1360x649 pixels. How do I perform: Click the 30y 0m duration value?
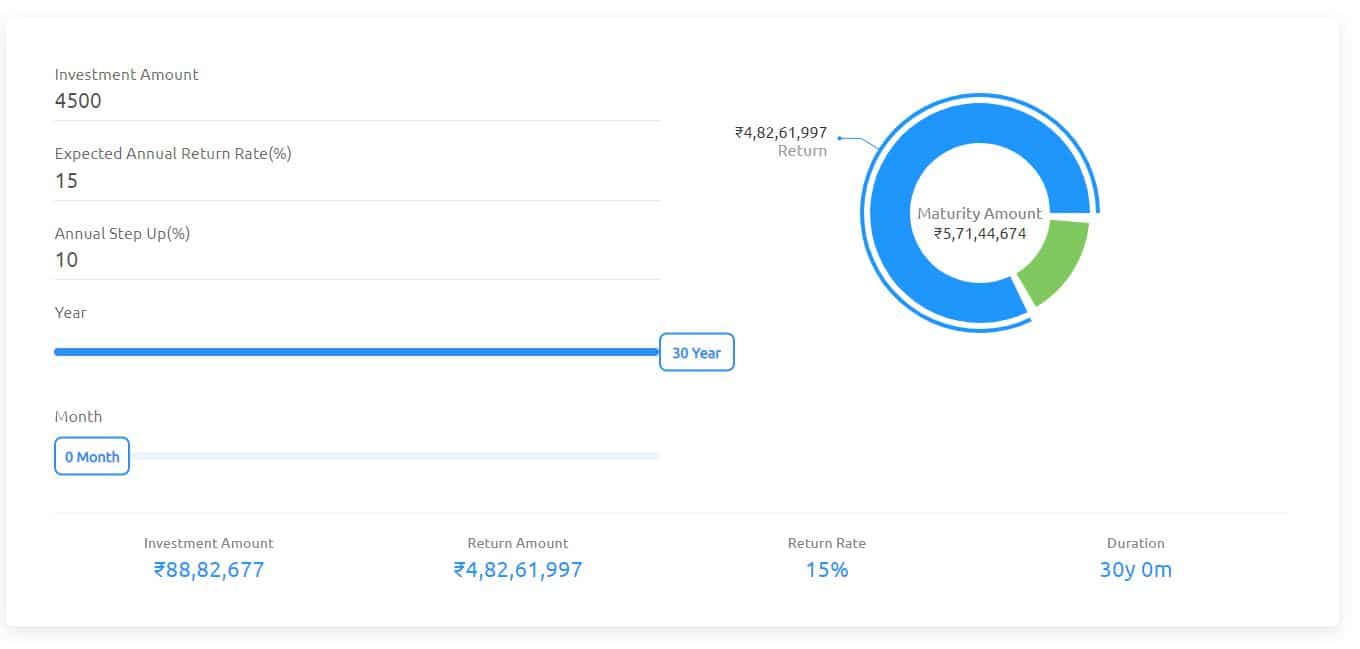click(x=1136, y=570)
